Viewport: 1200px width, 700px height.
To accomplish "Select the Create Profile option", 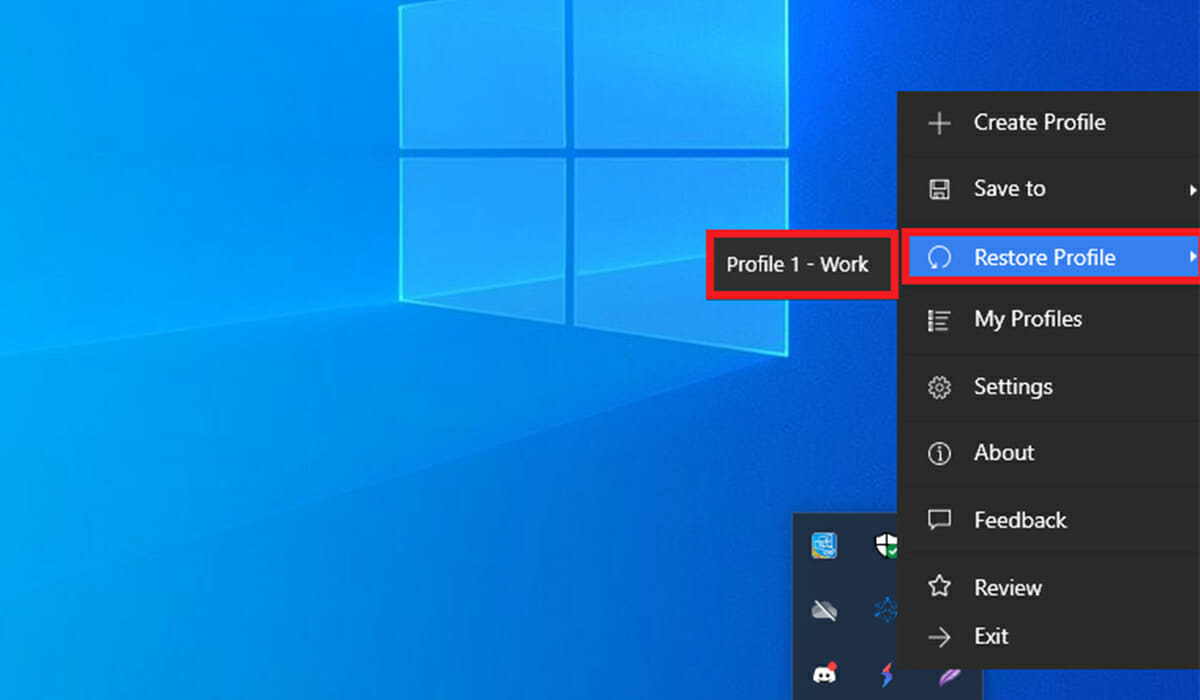I will click(1040, 123).
